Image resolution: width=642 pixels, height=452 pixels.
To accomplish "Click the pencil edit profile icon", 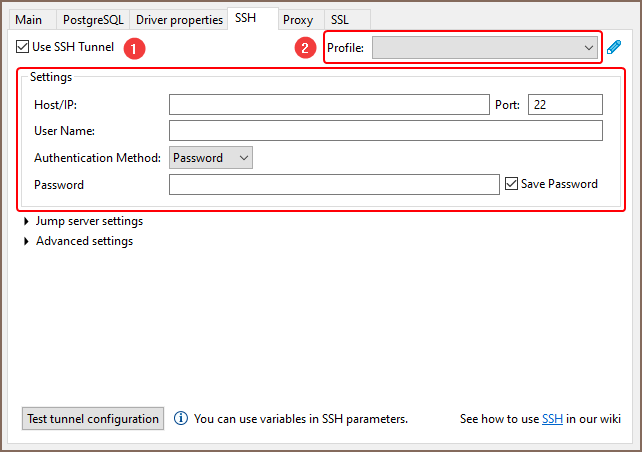I will [614, 47].
